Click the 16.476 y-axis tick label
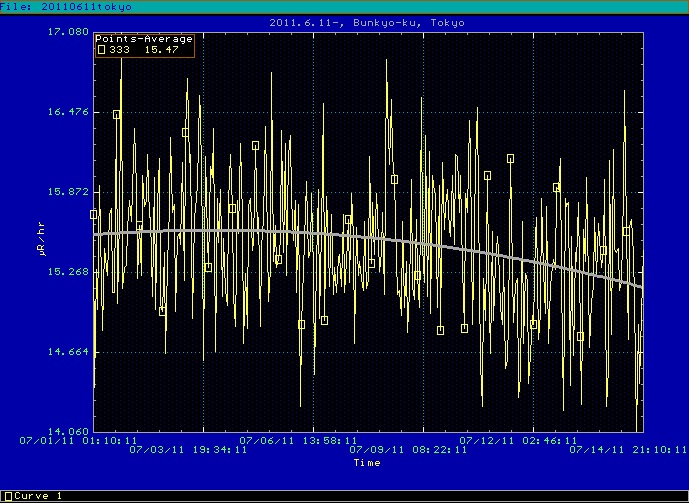 pos(68,112)
